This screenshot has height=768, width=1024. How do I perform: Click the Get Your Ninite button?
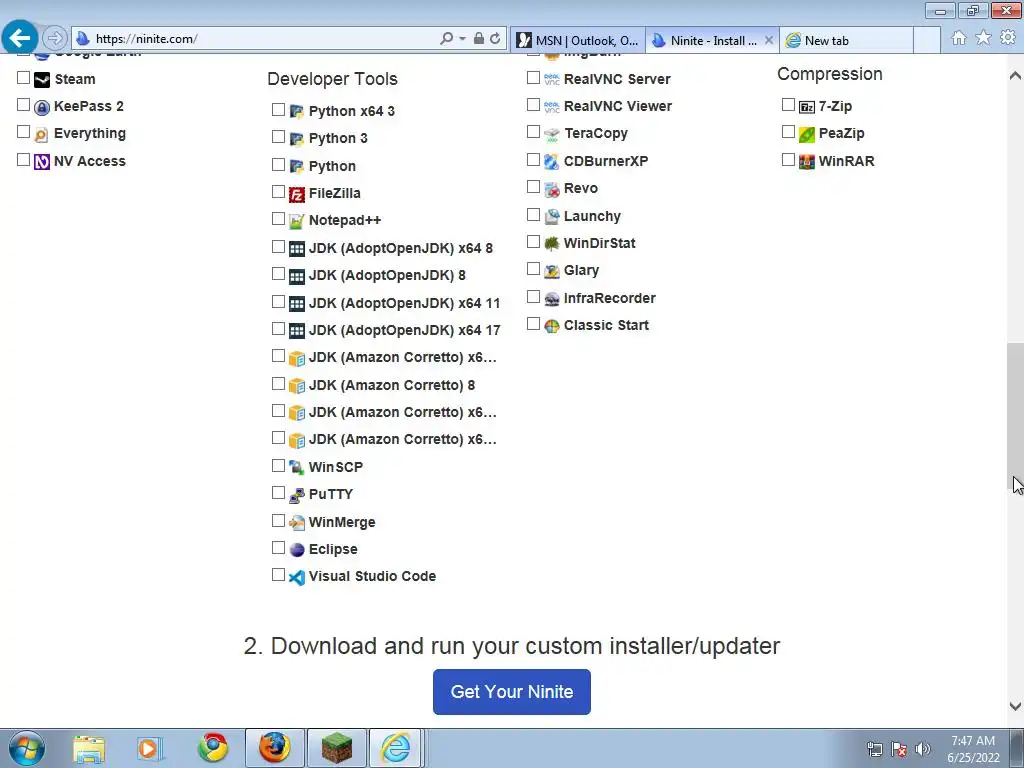[512, 692]
